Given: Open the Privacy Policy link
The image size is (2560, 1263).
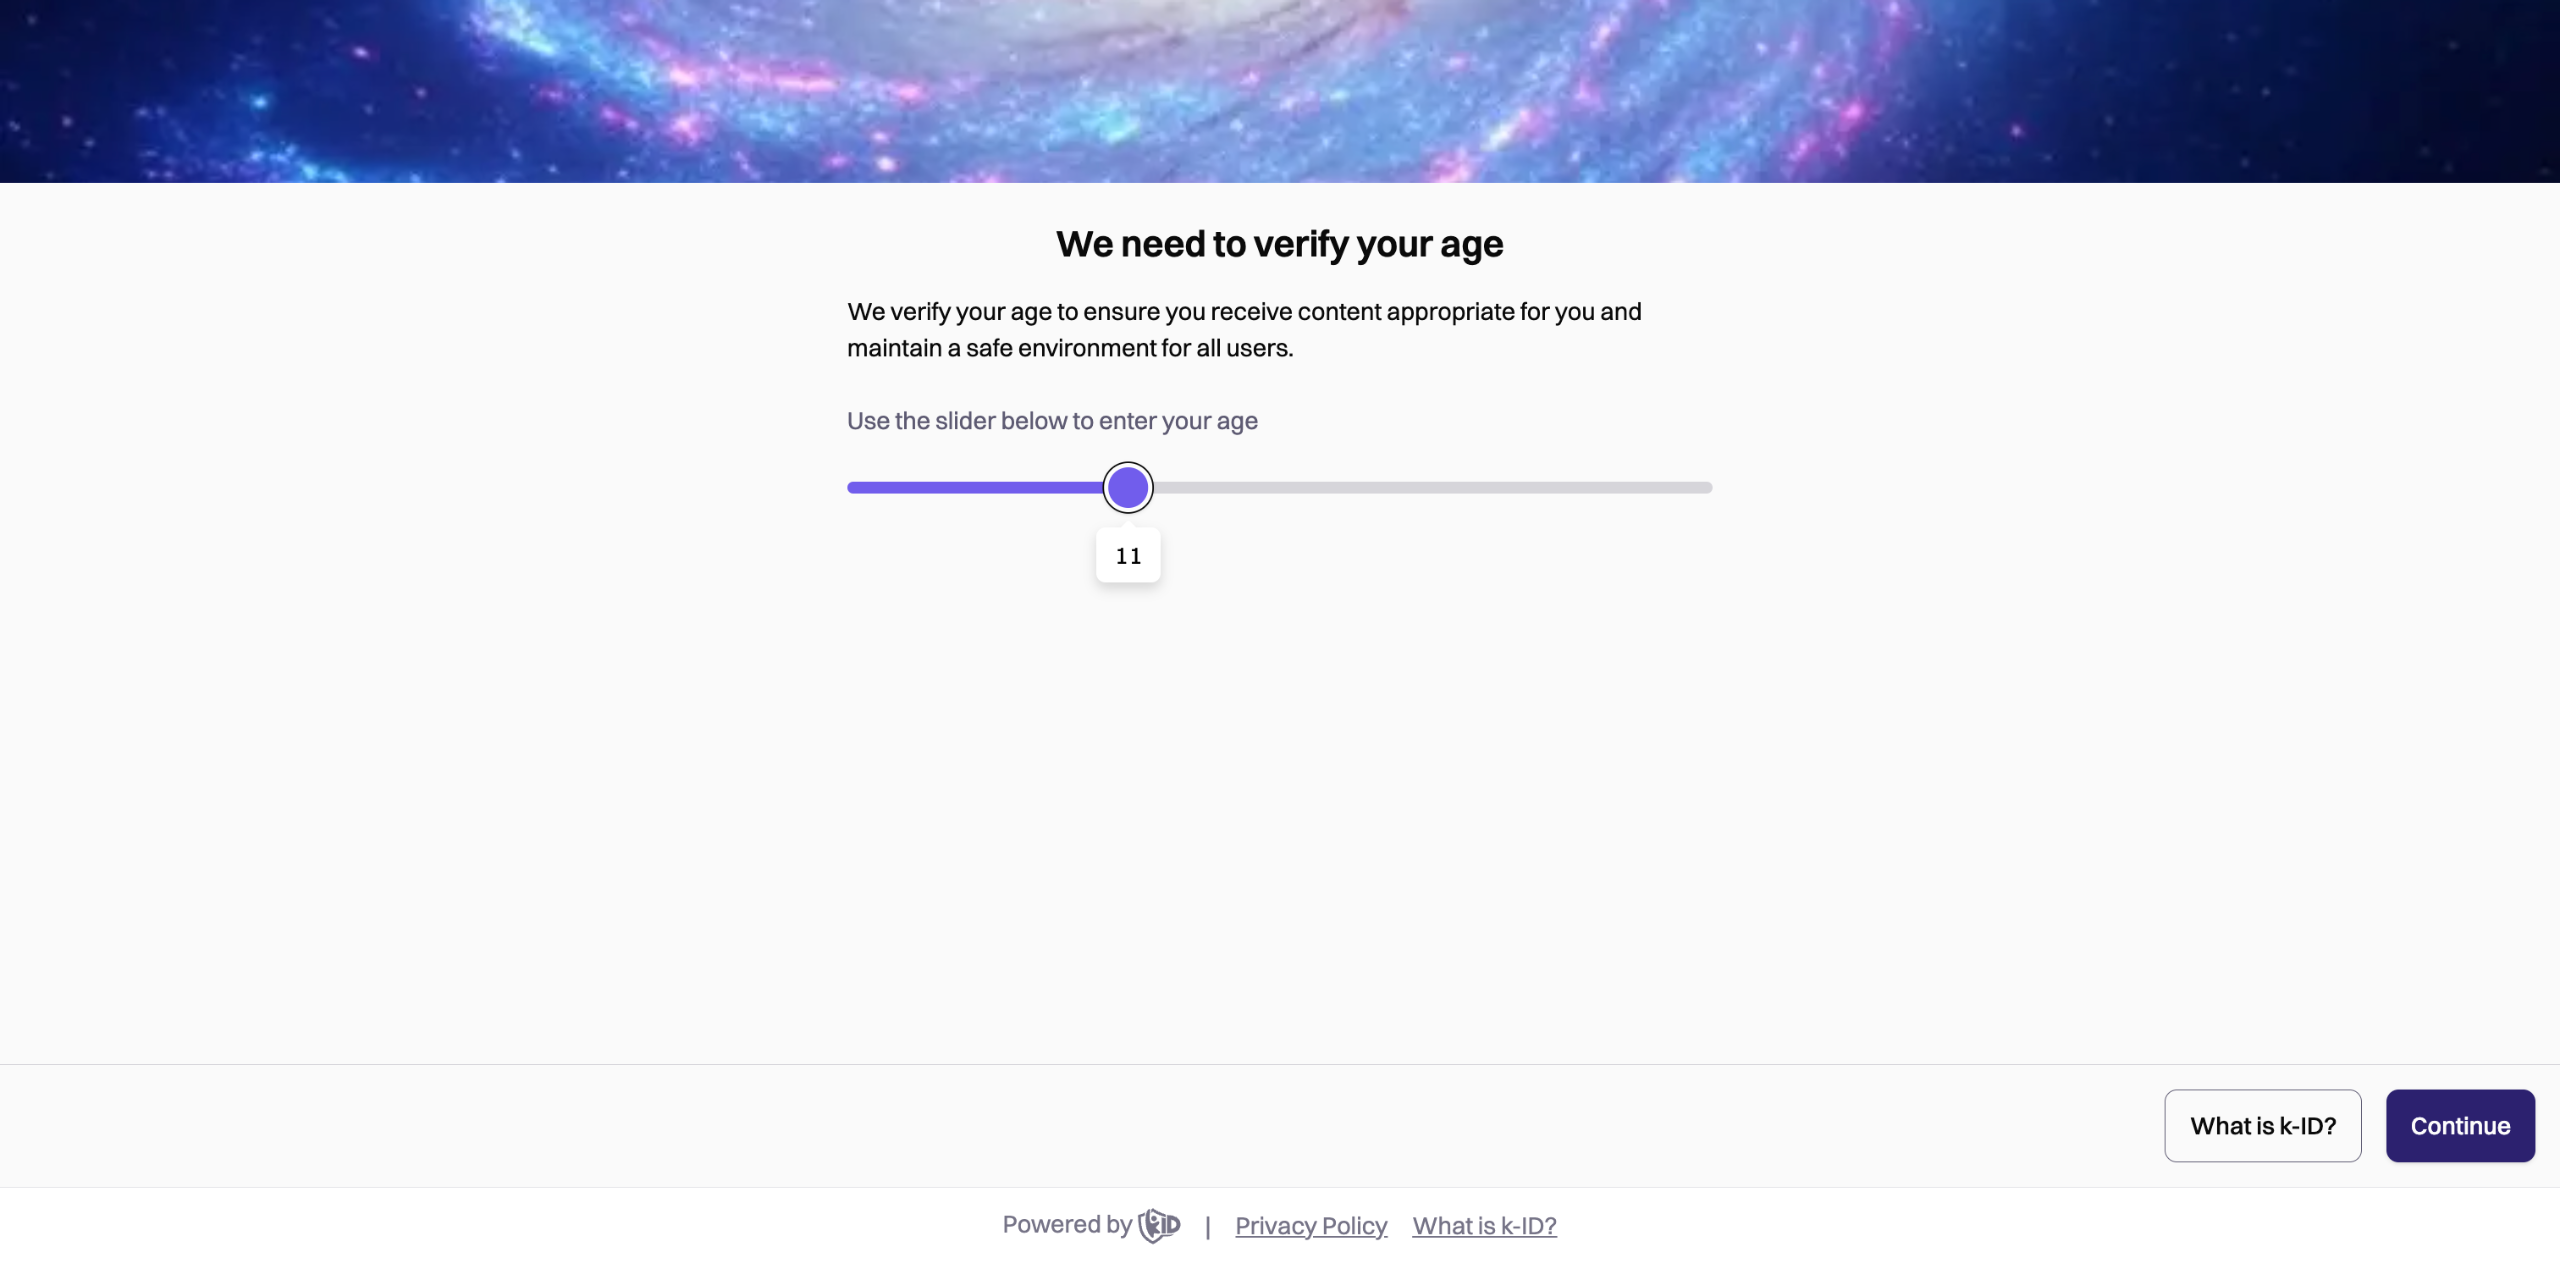Looking at the screenshot, I should click(x=1311, y=1226).
